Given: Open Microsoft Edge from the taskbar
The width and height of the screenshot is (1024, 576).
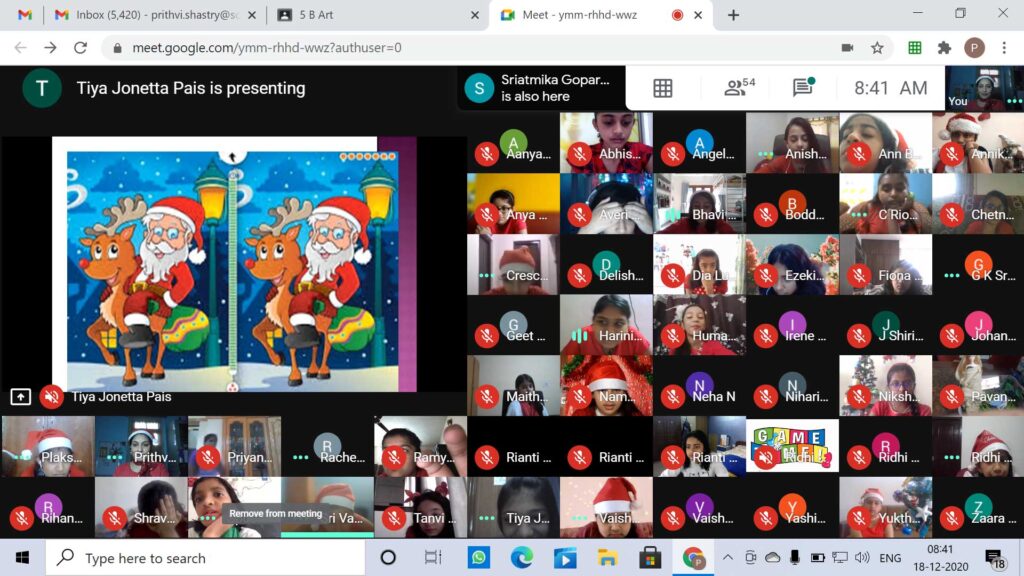Looking at the screenshot, I should pyautogui.click(x=522, y=558).
